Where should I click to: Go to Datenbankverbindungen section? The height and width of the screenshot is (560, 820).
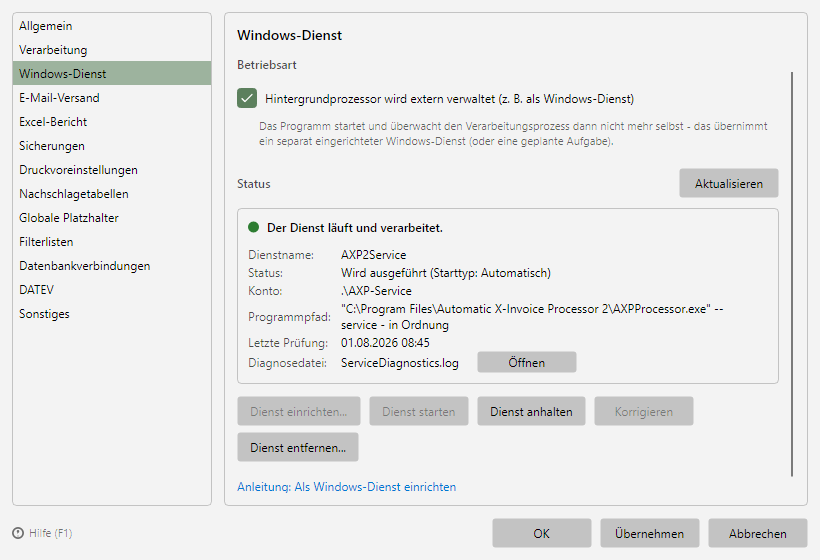[x=112, y=266]
